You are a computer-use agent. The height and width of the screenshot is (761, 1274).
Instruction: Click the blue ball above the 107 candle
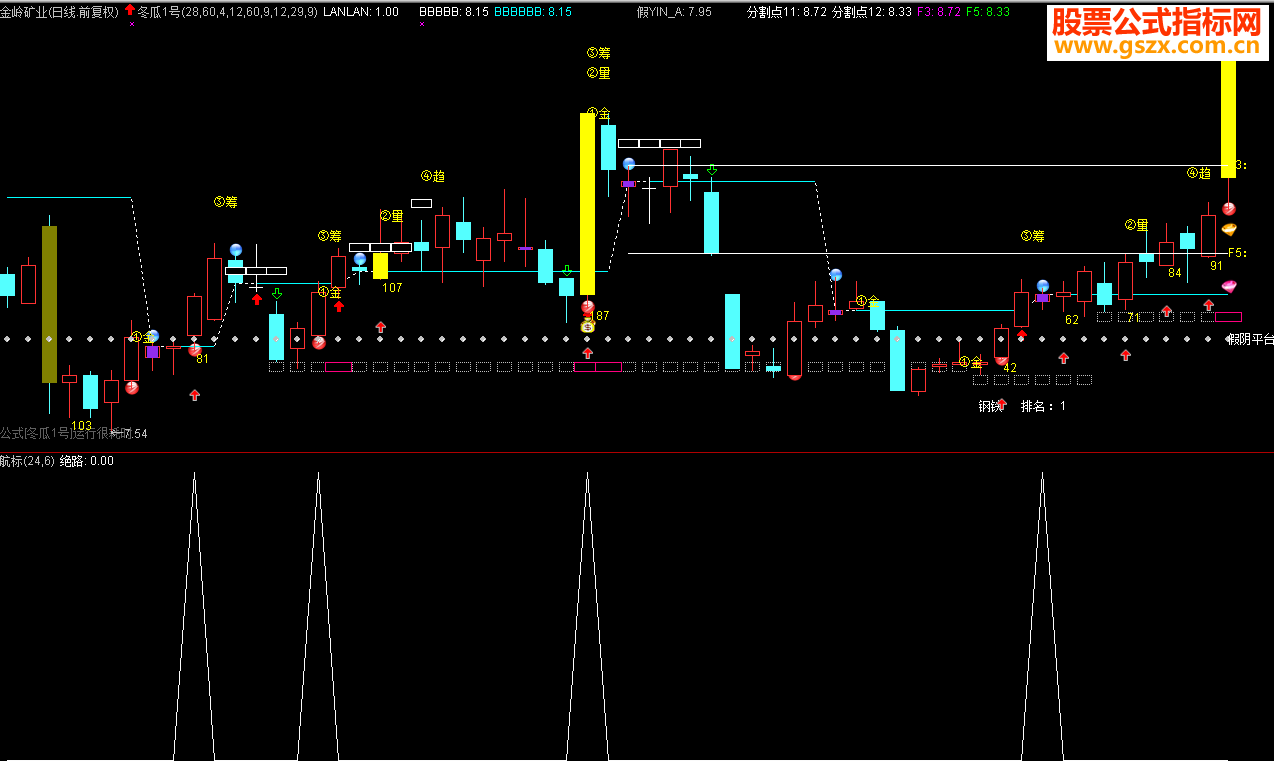tap(360, 259)
